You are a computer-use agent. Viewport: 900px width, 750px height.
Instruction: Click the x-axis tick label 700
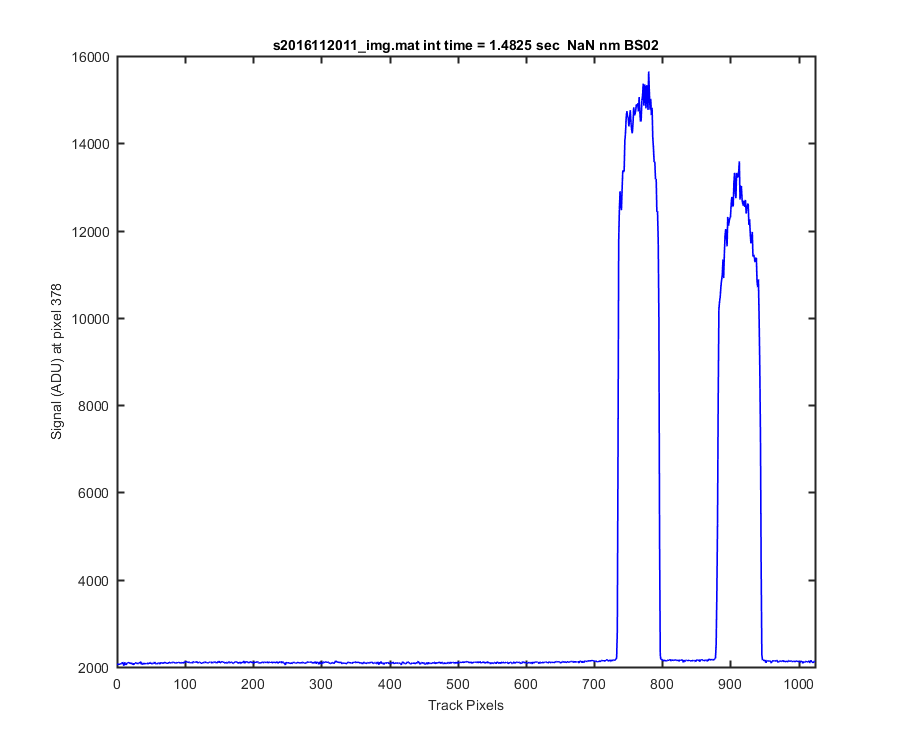click(594, 684)
